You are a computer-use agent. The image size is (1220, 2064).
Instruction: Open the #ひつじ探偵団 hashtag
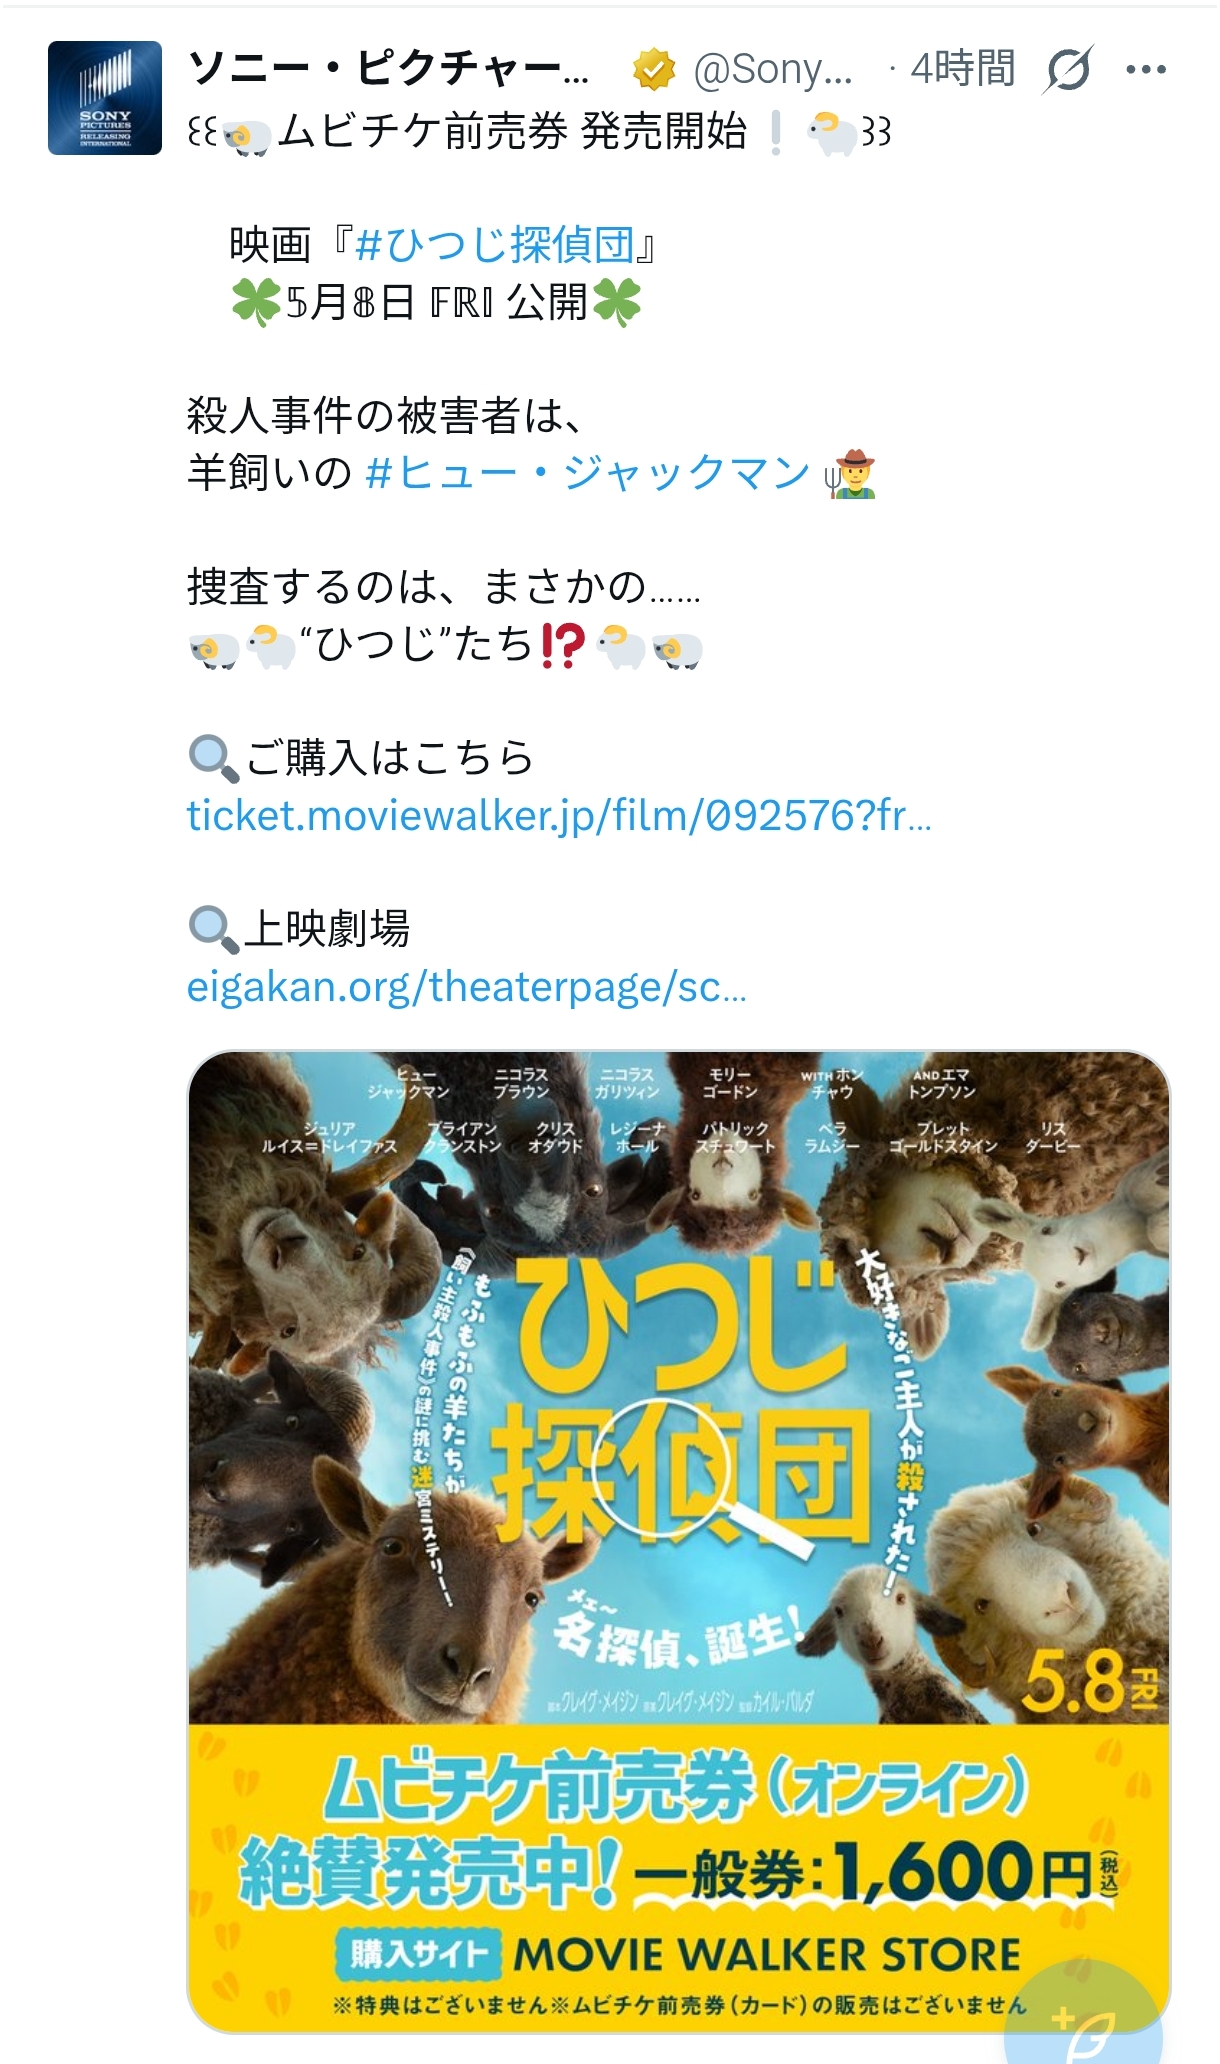tap(494, 245)
